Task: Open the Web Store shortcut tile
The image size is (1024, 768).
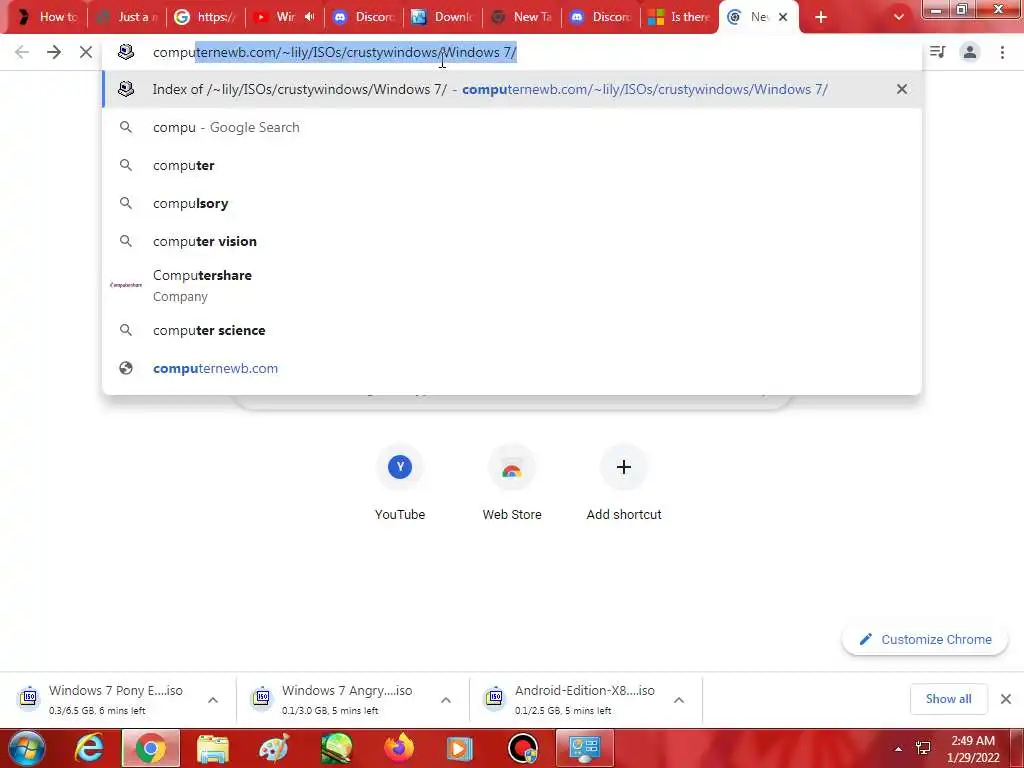Action: (512, 483)
